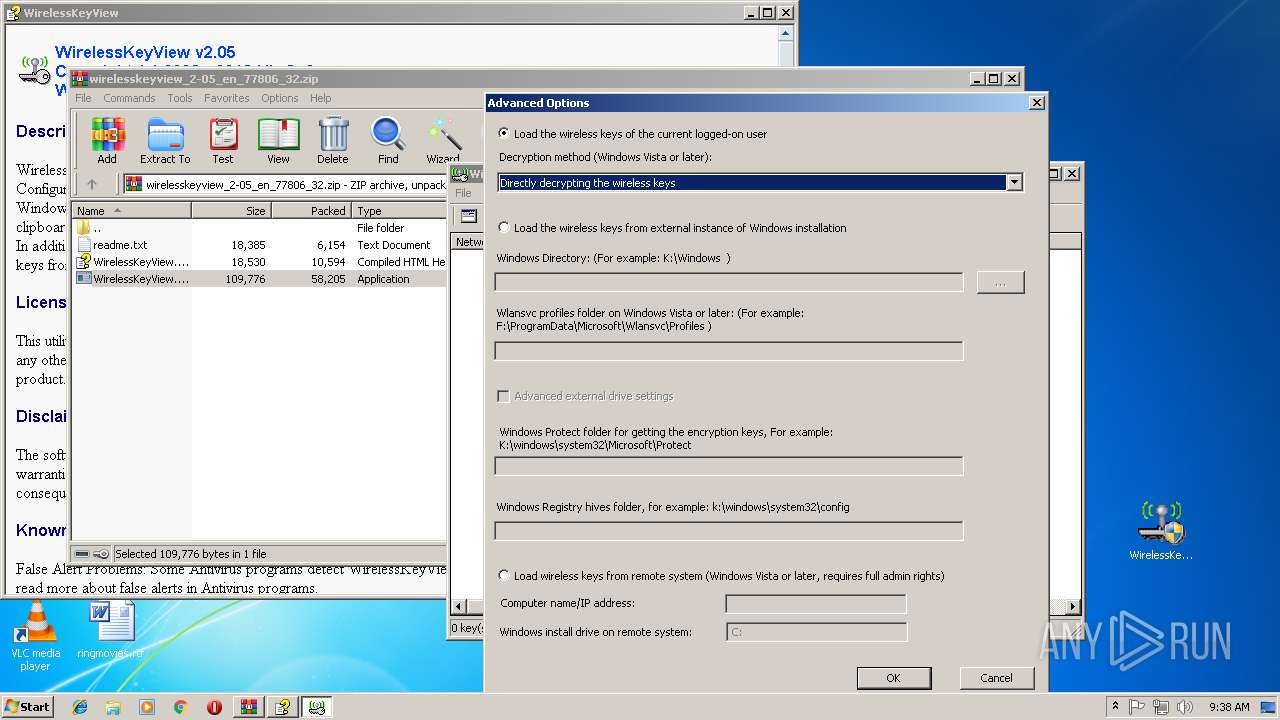Click the '...' browse button for Windows Directory
This screenshot has width=1280, height=720.
point(1000,283)
